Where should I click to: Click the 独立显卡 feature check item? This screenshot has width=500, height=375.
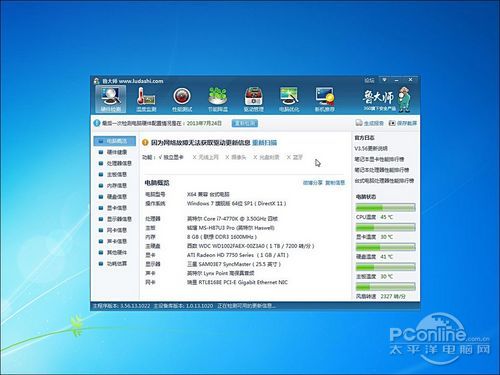point(171,157)
